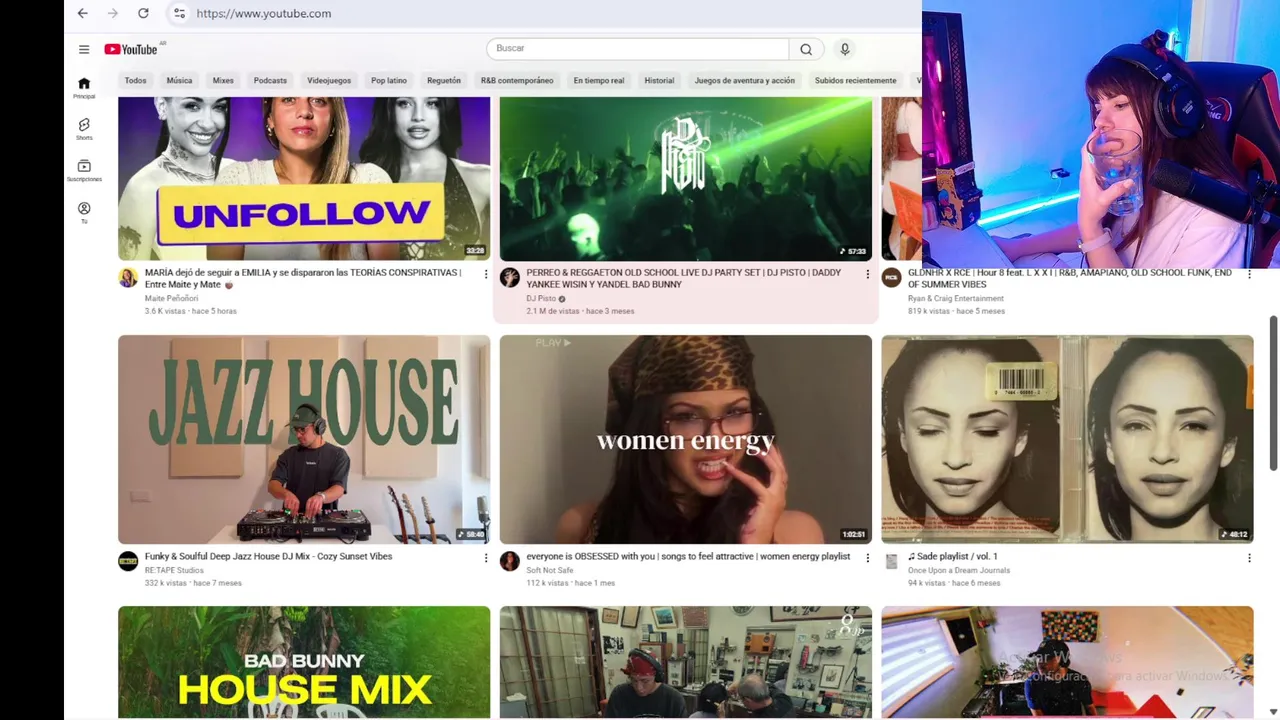Click the Ryan & Craig Entertainment avatar
The image size is (1280, 720).
[x=891, y=278]
